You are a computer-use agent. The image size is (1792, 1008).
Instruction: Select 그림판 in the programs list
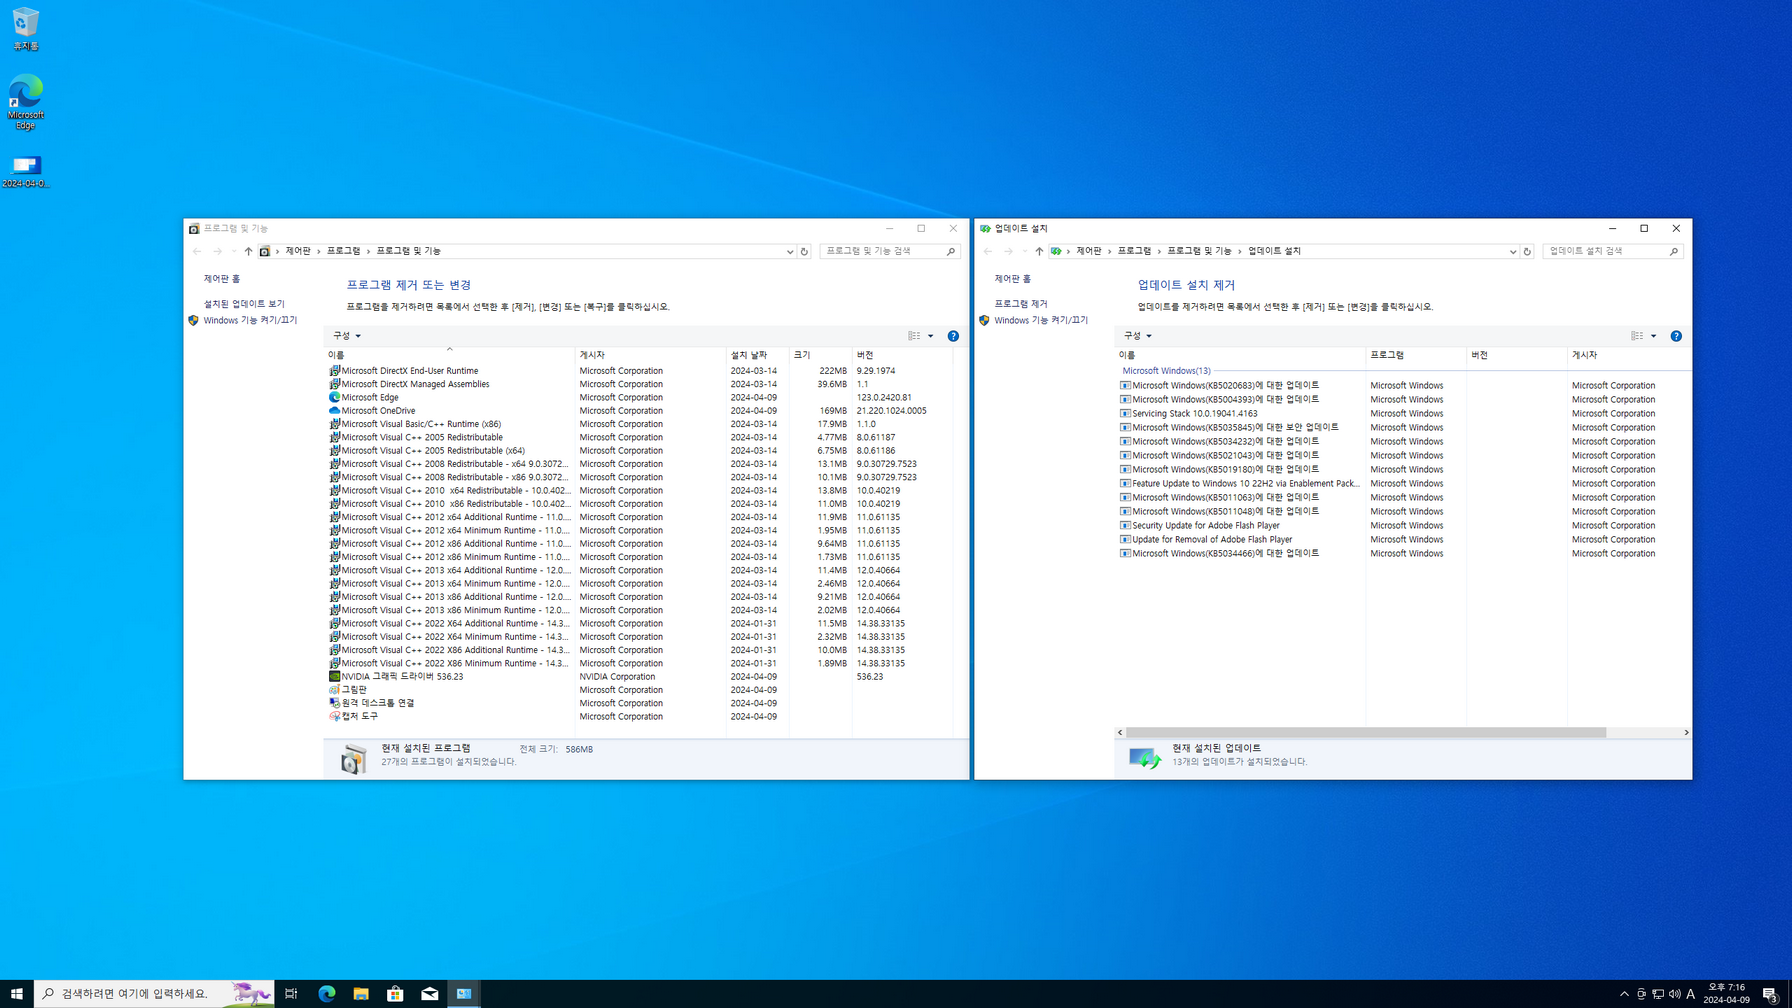[354, 690]
